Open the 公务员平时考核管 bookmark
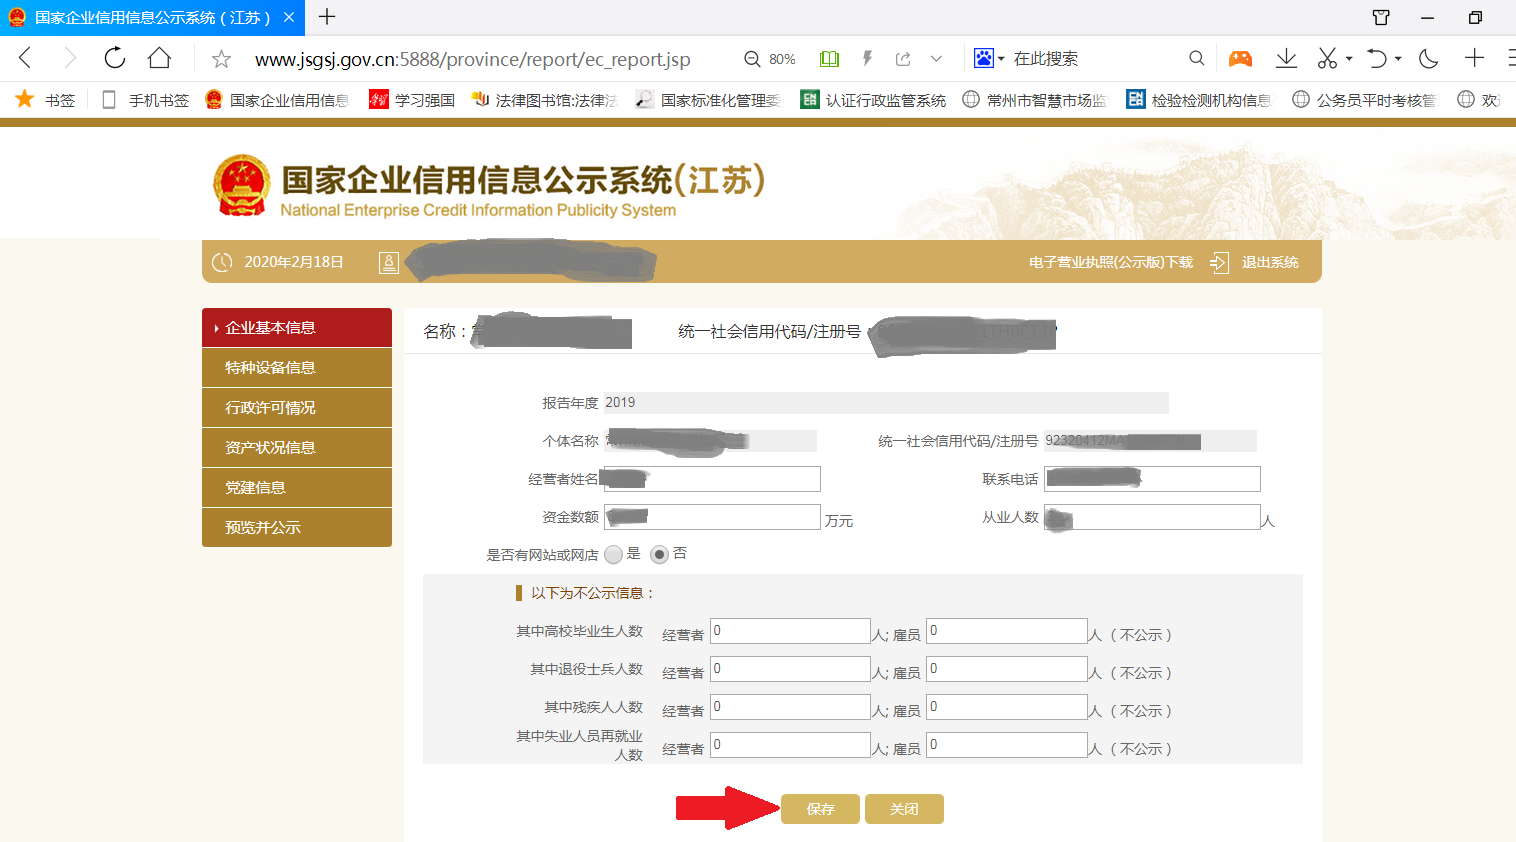The width and height of the screenshot is (1516, 842). coord(1364,99)
